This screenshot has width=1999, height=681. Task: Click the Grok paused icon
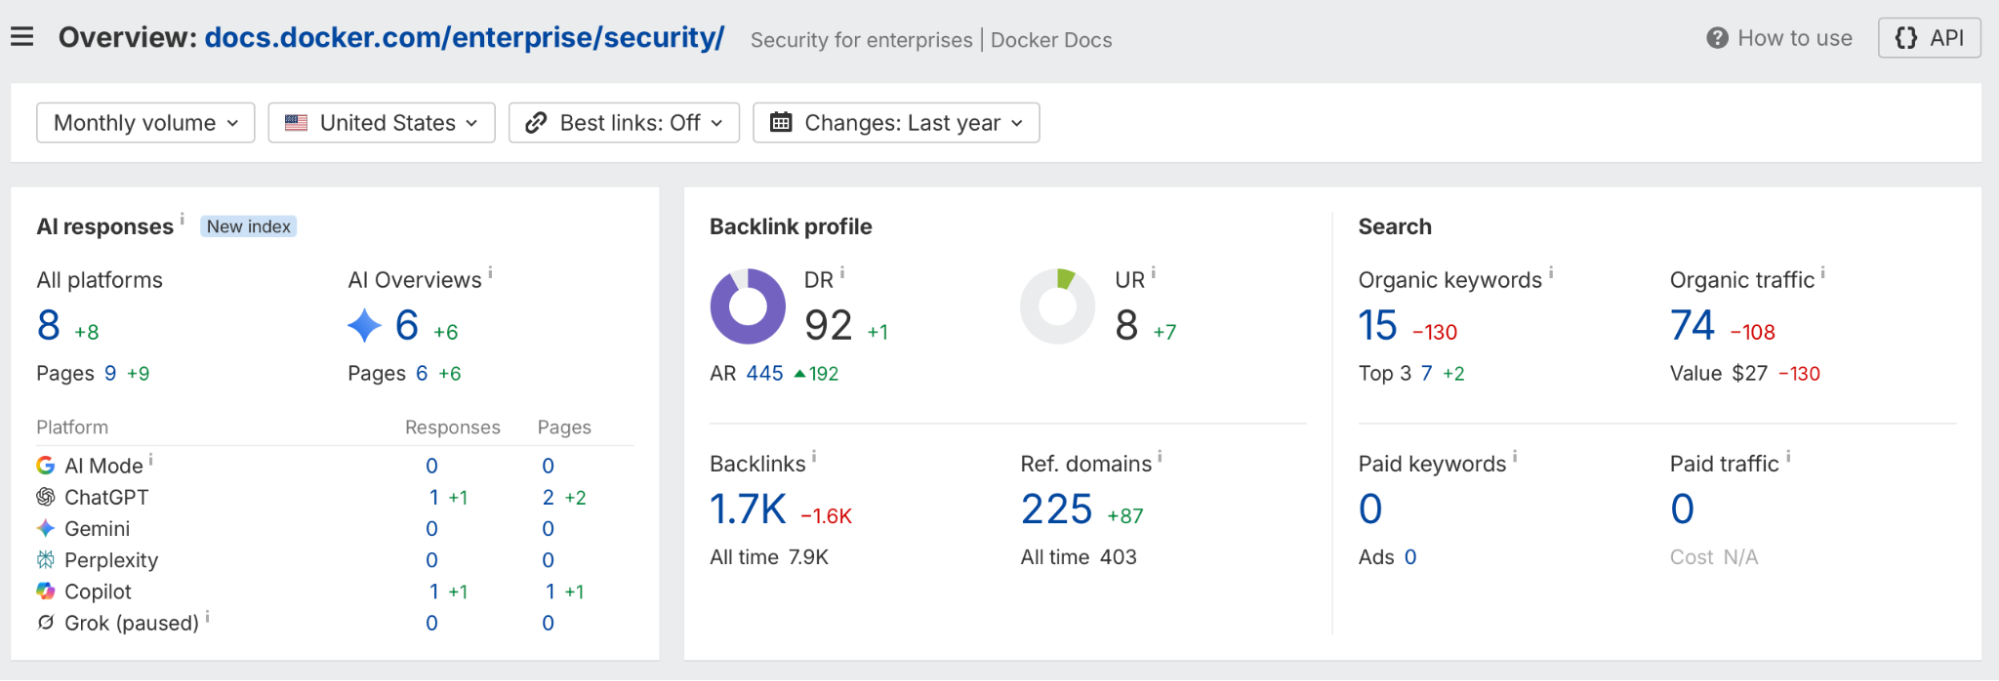coord(45,623)
